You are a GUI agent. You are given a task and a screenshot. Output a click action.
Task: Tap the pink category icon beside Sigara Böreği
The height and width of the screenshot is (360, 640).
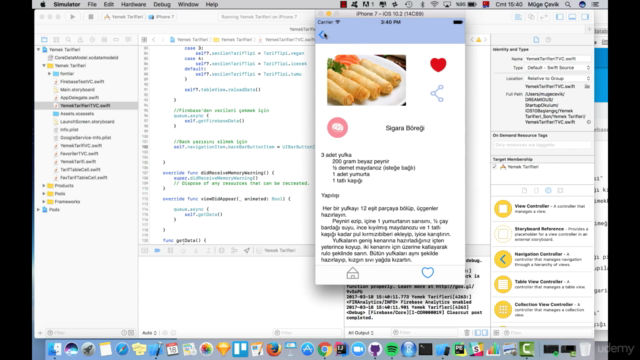point(337,128)
